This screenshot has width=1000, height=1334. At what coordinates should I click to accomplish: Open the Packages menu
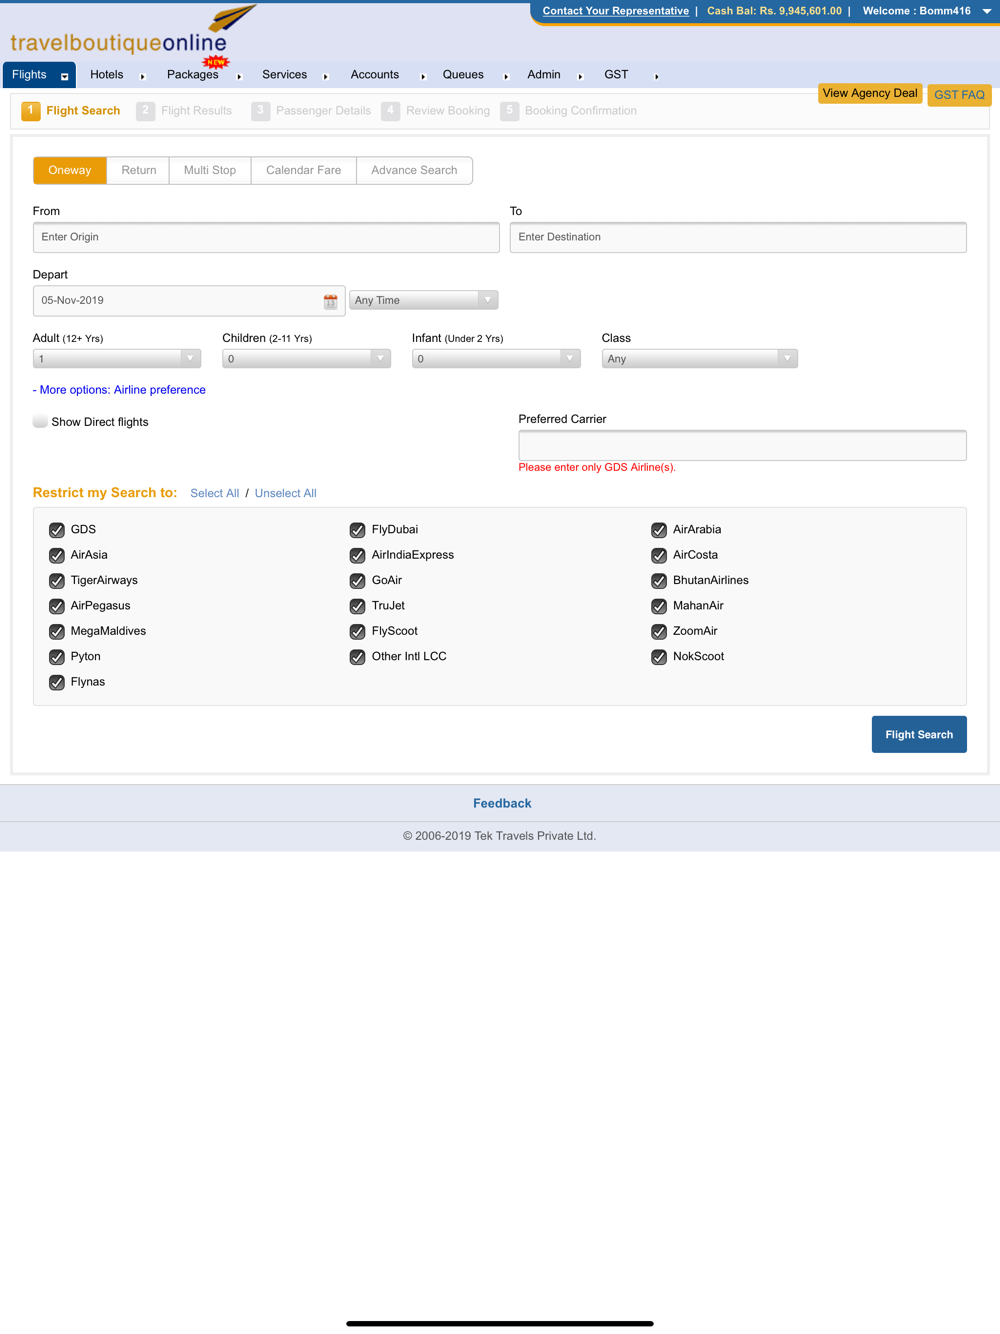pyautogui.click(x=193, y=75)
